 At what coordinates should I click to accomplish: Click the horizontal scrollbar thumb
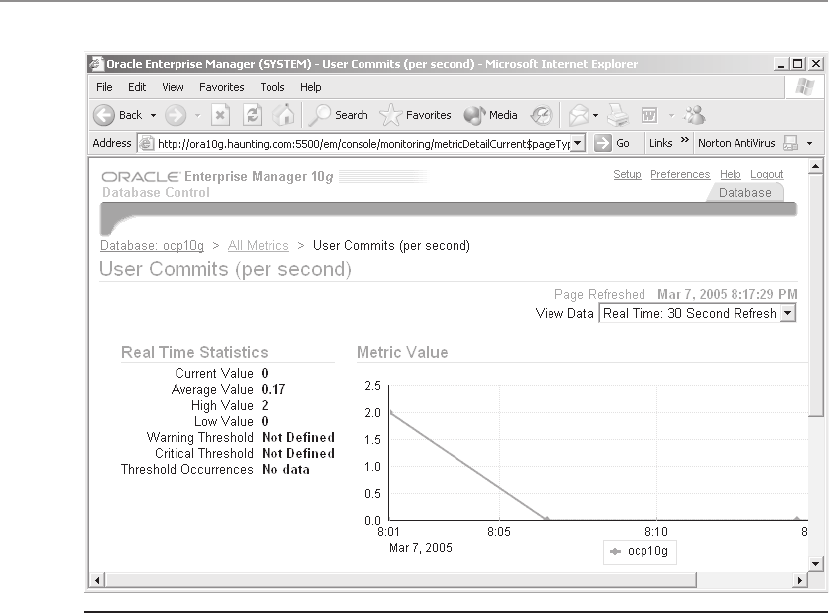click(400, 580)
